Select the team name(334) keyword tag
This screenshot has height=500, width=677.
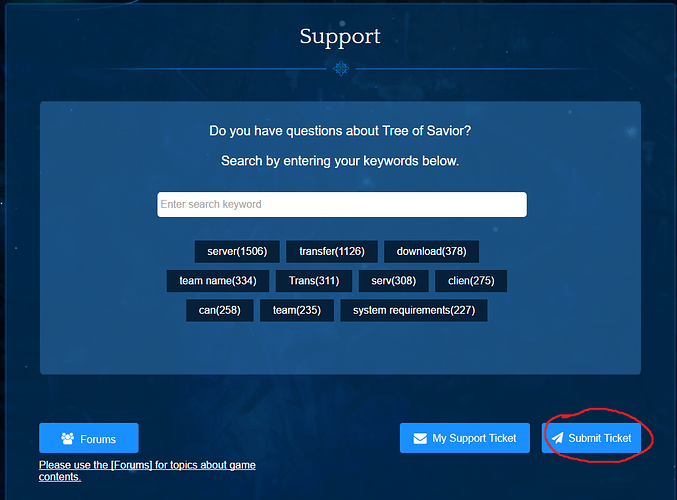pyautogui.click(x=218, y=281)
